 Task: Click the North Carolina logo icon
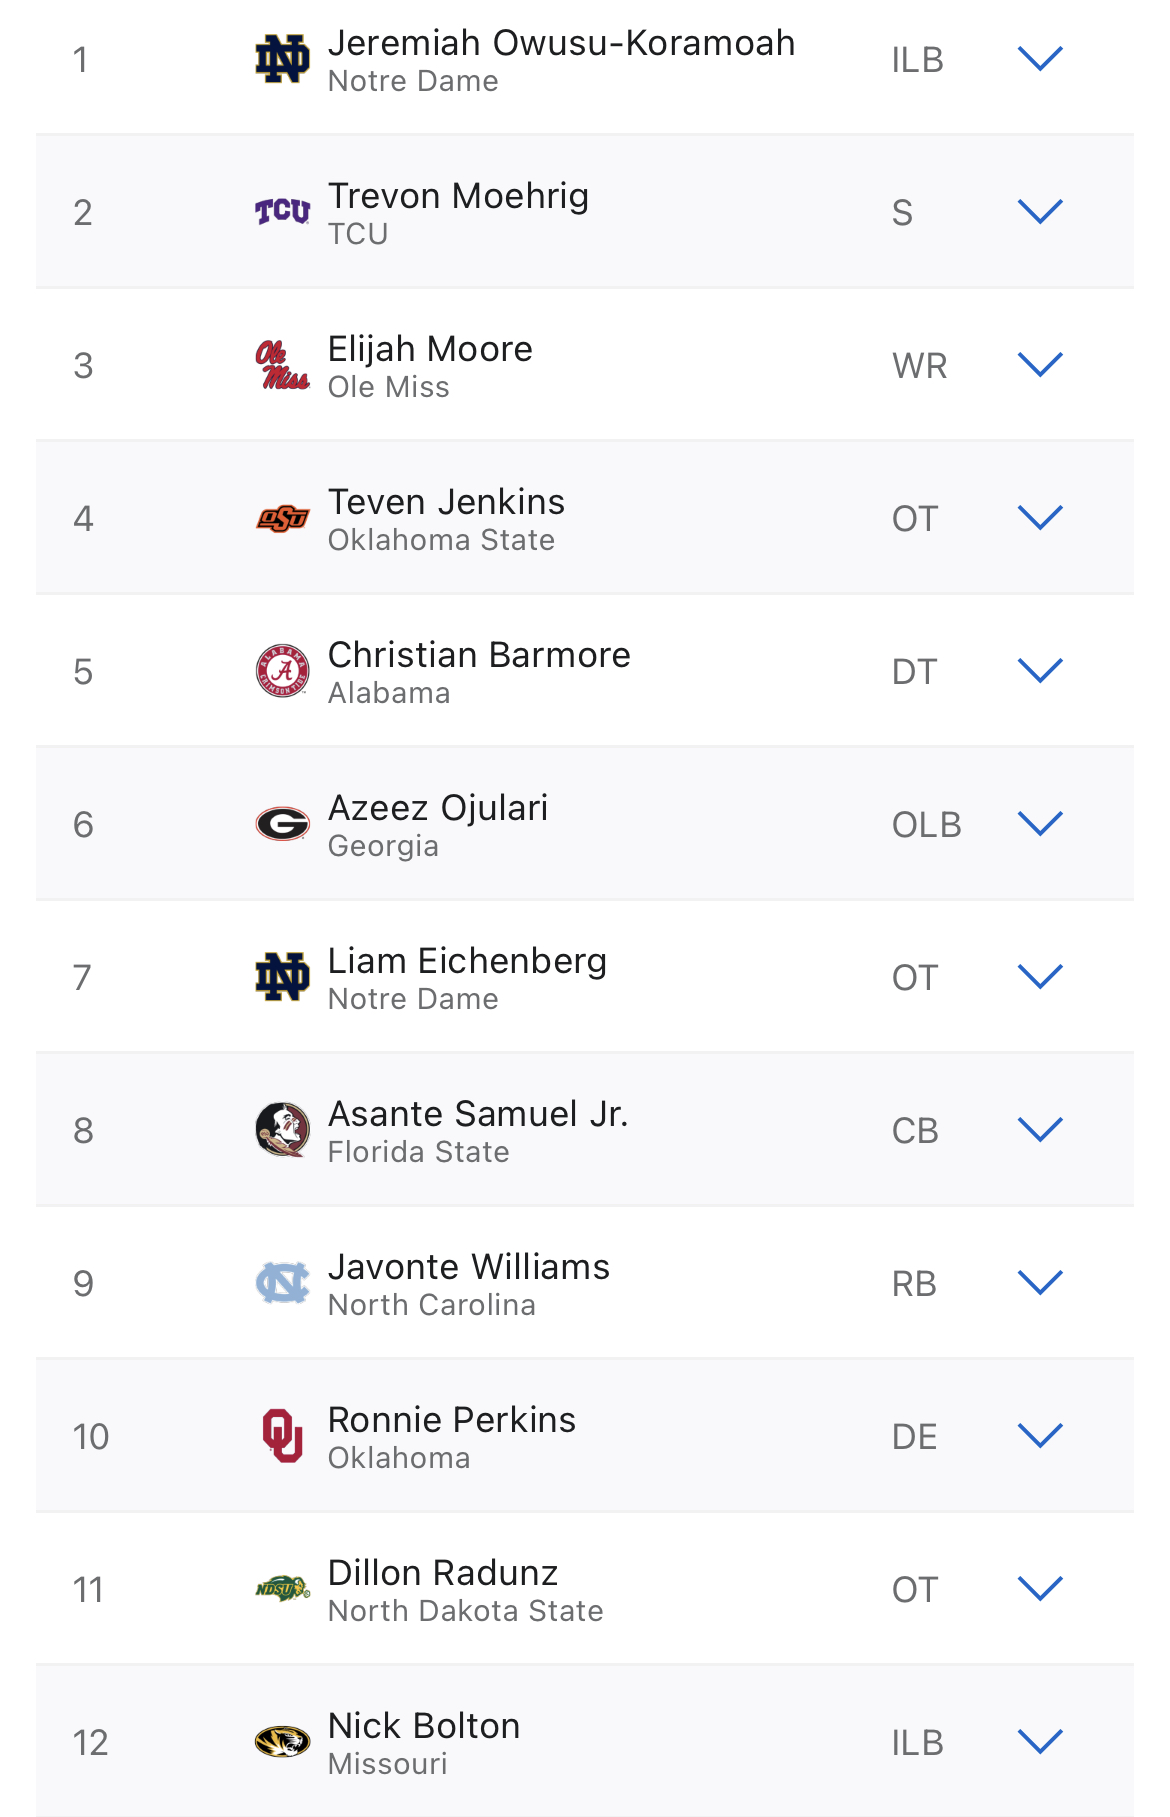coord(282,1283)
